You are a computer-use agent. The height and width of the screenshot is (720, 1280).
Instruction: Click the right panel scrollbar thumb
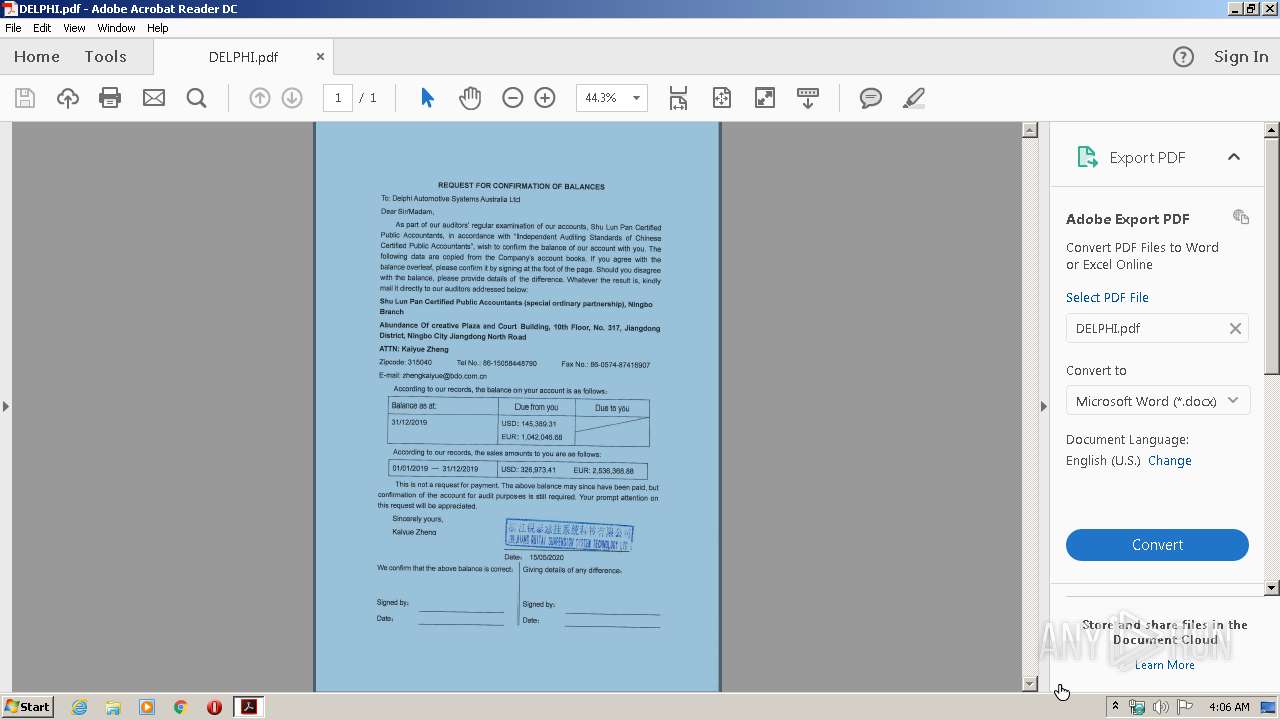[1272, 255]
